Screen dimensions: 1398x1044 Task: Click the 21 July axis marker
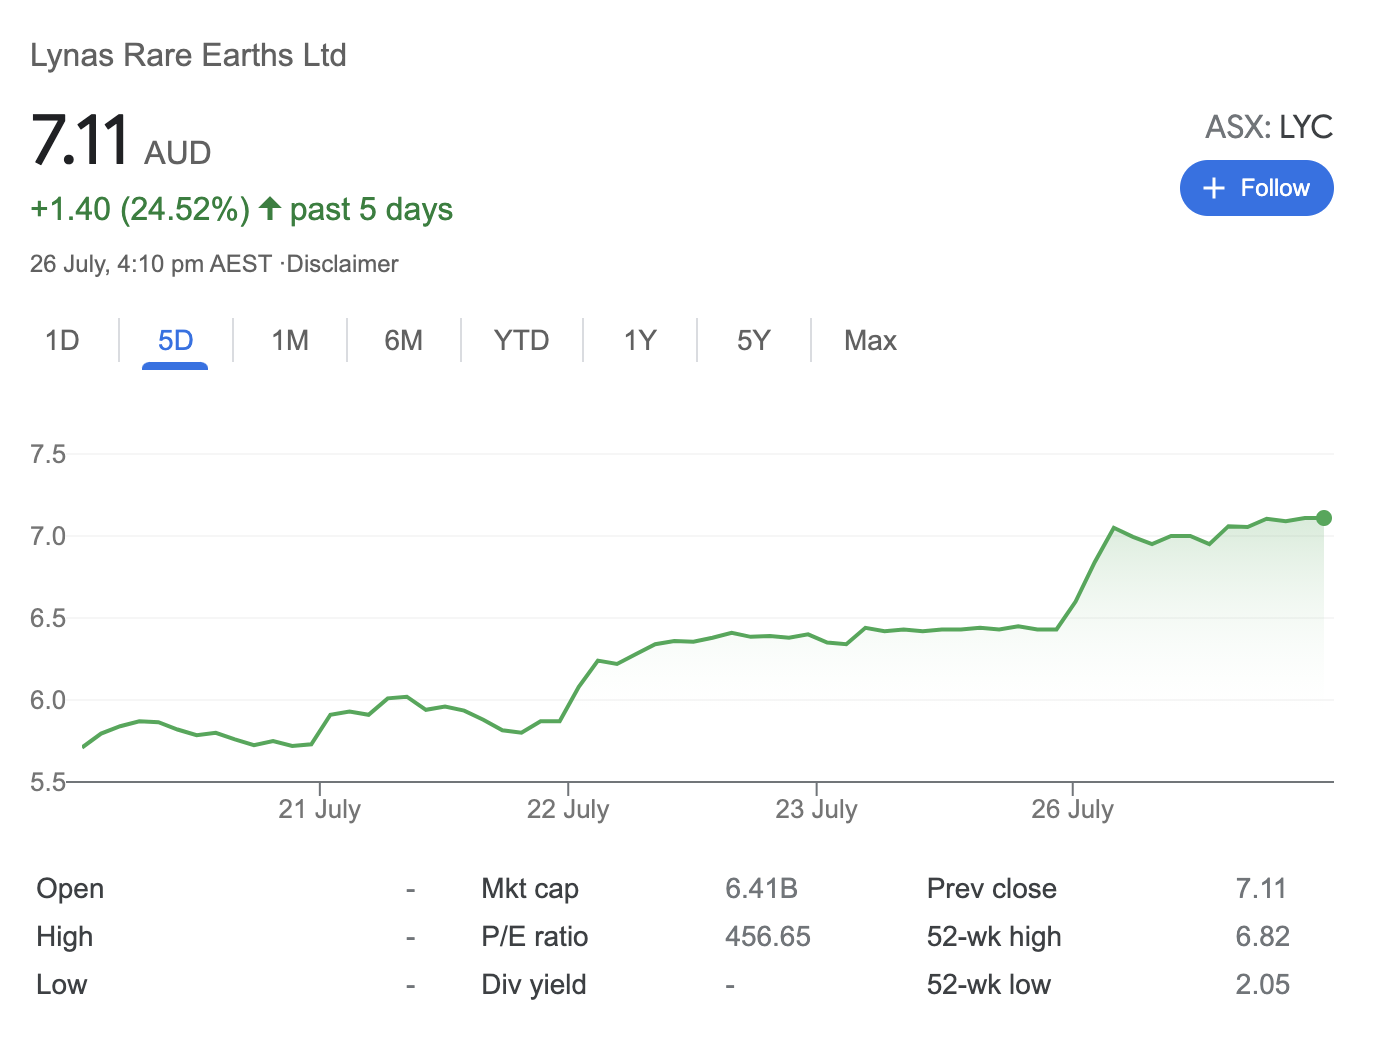tap(319, 809)
